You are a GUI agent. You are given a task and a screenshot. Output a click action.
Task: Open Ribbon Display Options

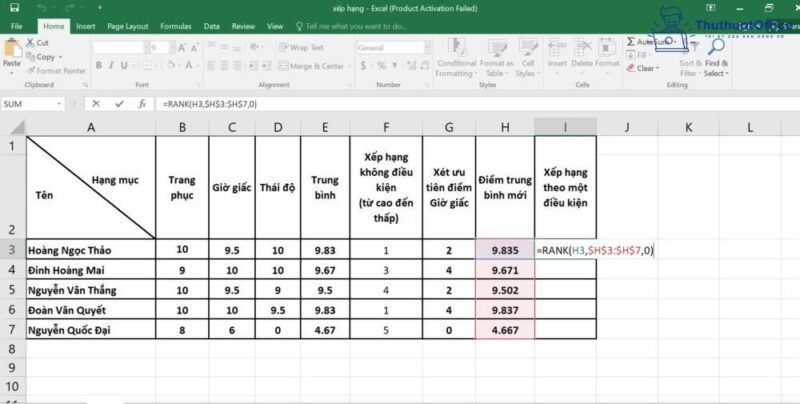(711, 8)
